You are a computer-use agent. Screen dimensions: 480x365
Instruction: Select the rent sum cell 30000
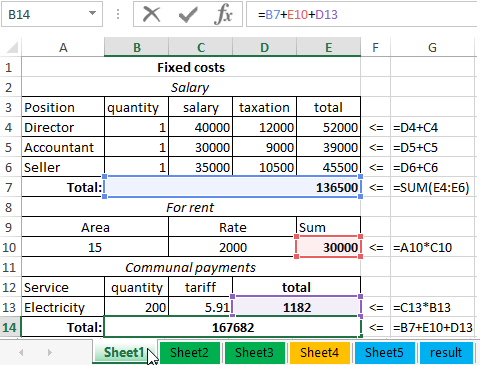328,247
